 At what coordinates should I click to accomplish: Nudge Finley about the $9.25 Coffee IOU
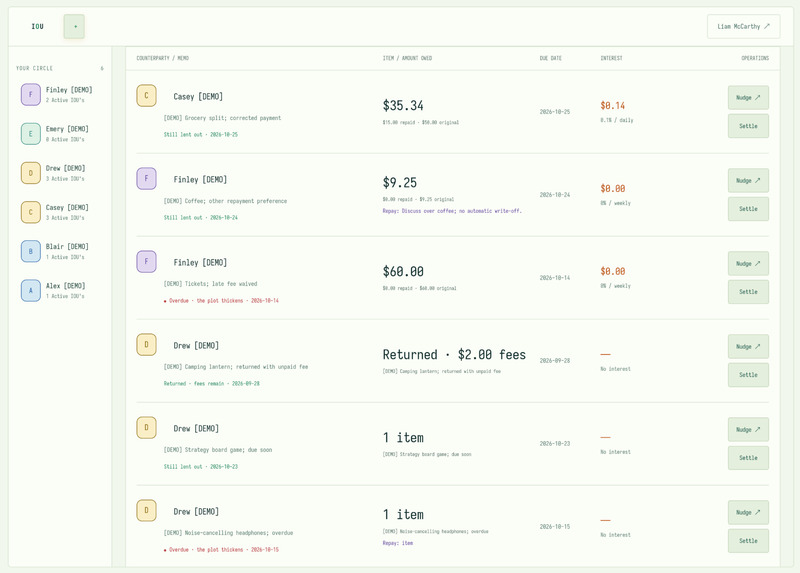tap(748, 181)
